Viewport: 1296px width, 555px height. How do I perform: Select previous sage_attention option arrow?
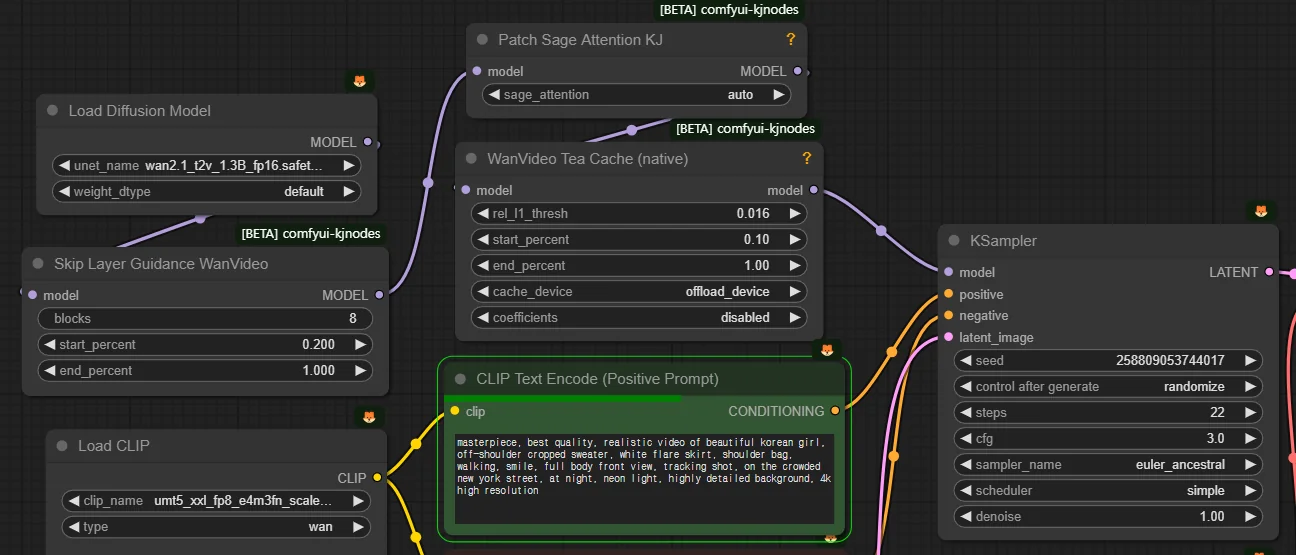[494, 95]
